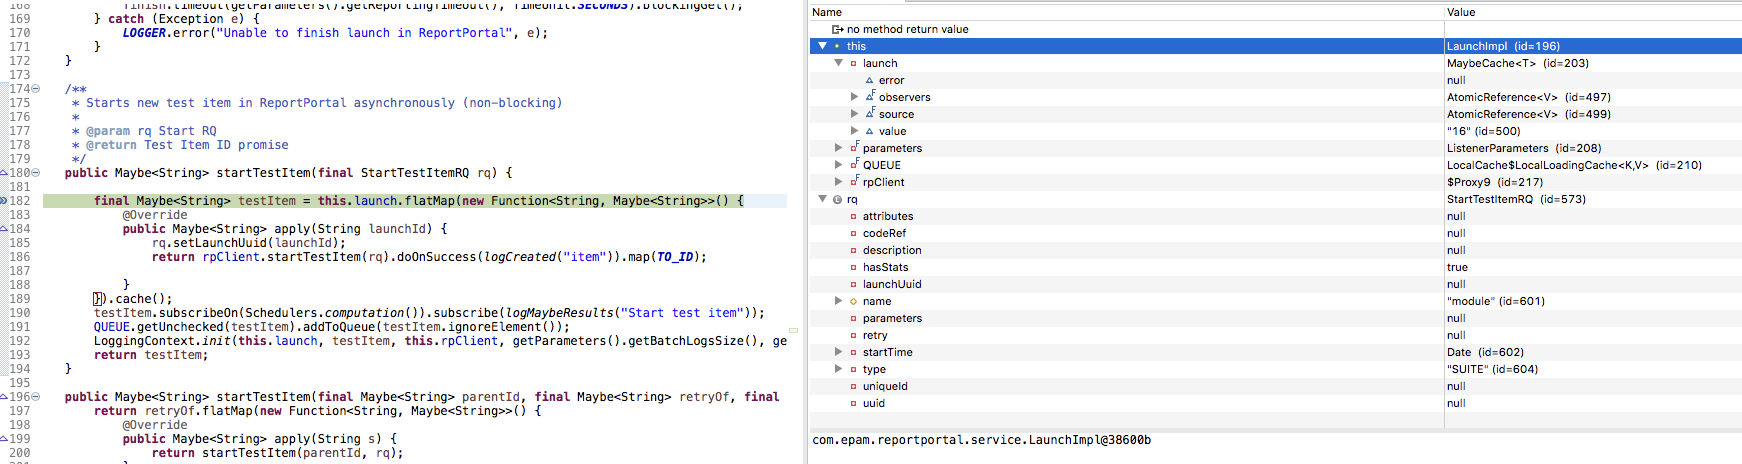The image size is (1742, 464).
Task: Click the final field icon beside 'source'
Action: click(x=870, y=114)
